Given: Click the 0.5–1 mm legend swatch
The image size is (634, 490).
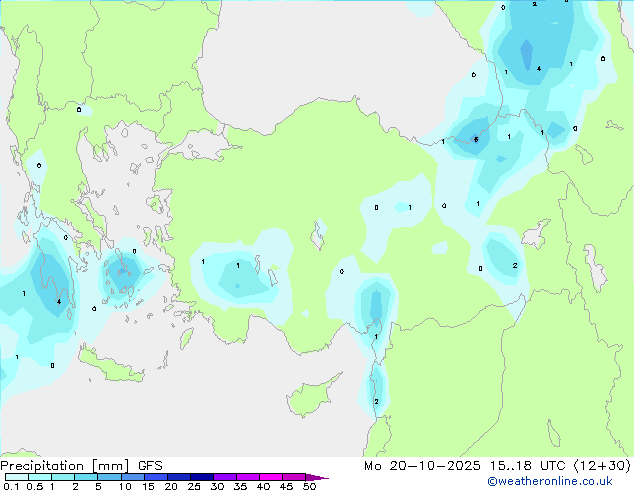Looking at the screenshot, I should coord(40,477).
